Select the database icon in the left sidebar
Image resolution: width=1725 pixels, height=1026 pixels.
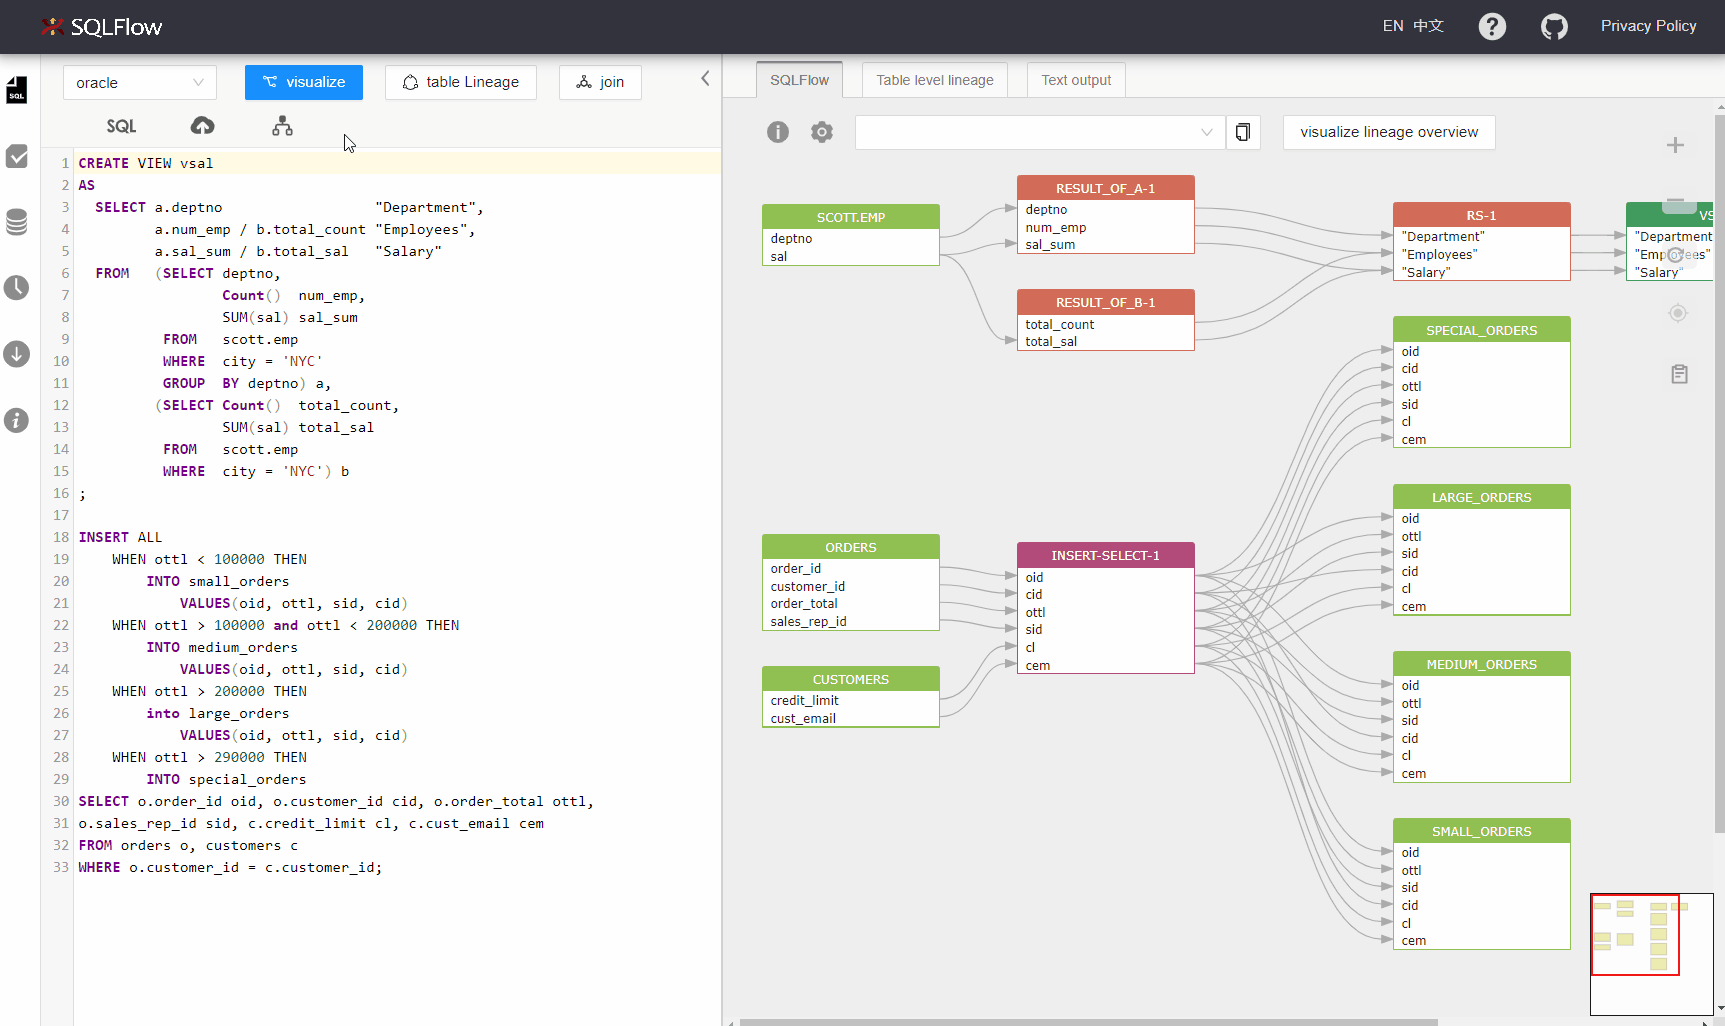(x=16, y=222)
